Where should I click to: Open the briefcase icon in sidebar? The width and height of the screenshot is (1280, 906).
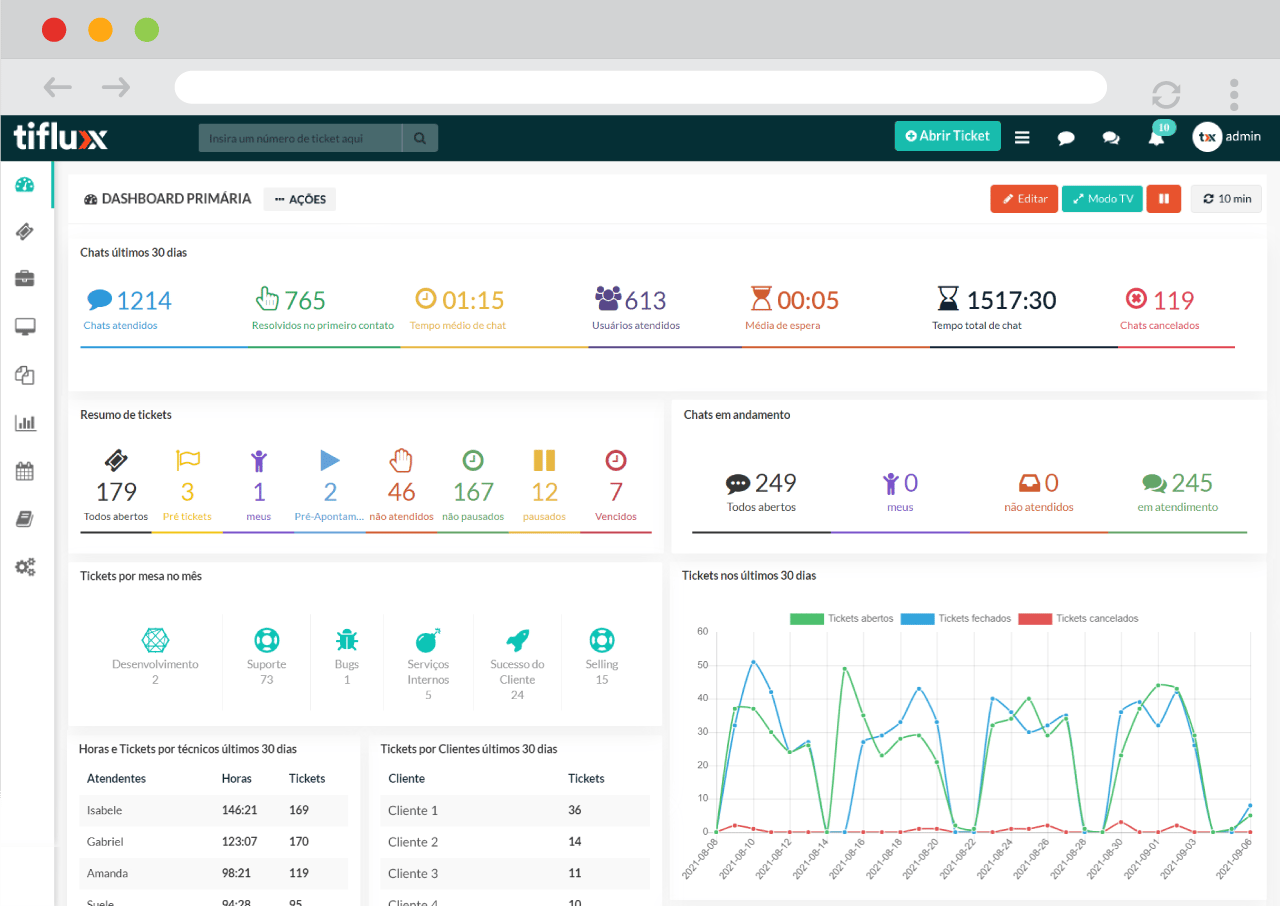coord(25,279)
